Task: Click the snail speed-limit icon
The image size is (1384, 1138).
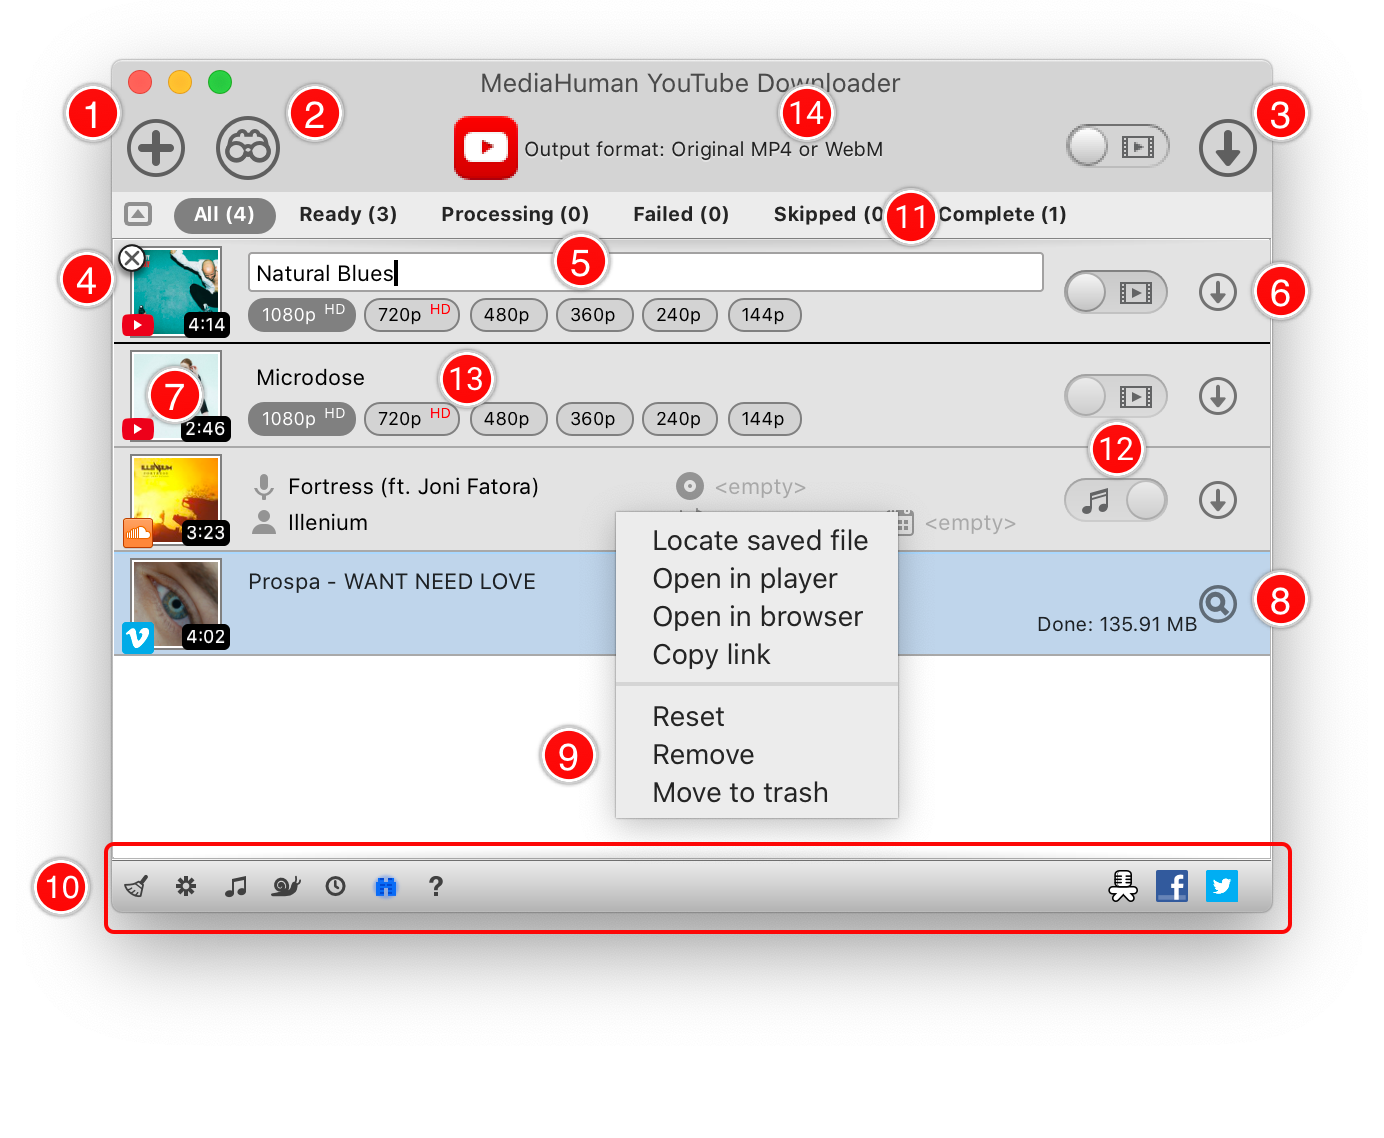Action: point(285,886)
